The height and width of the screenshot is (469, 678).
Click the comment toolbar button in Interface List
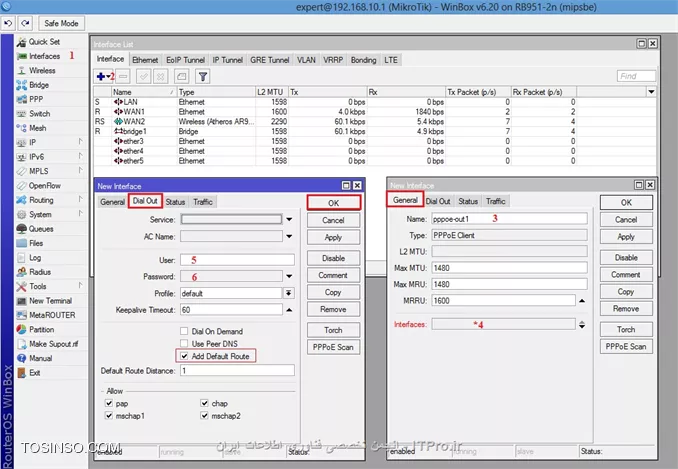182,77
